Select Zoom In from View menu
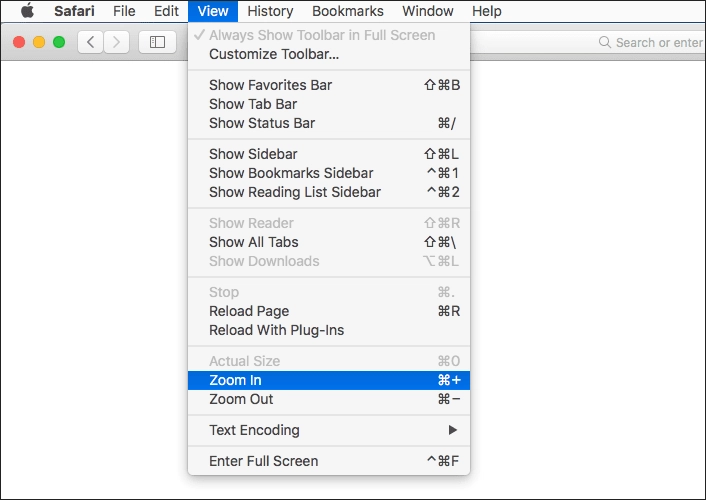Viewport: 706px width, 500px height. [x=329, y=380]
